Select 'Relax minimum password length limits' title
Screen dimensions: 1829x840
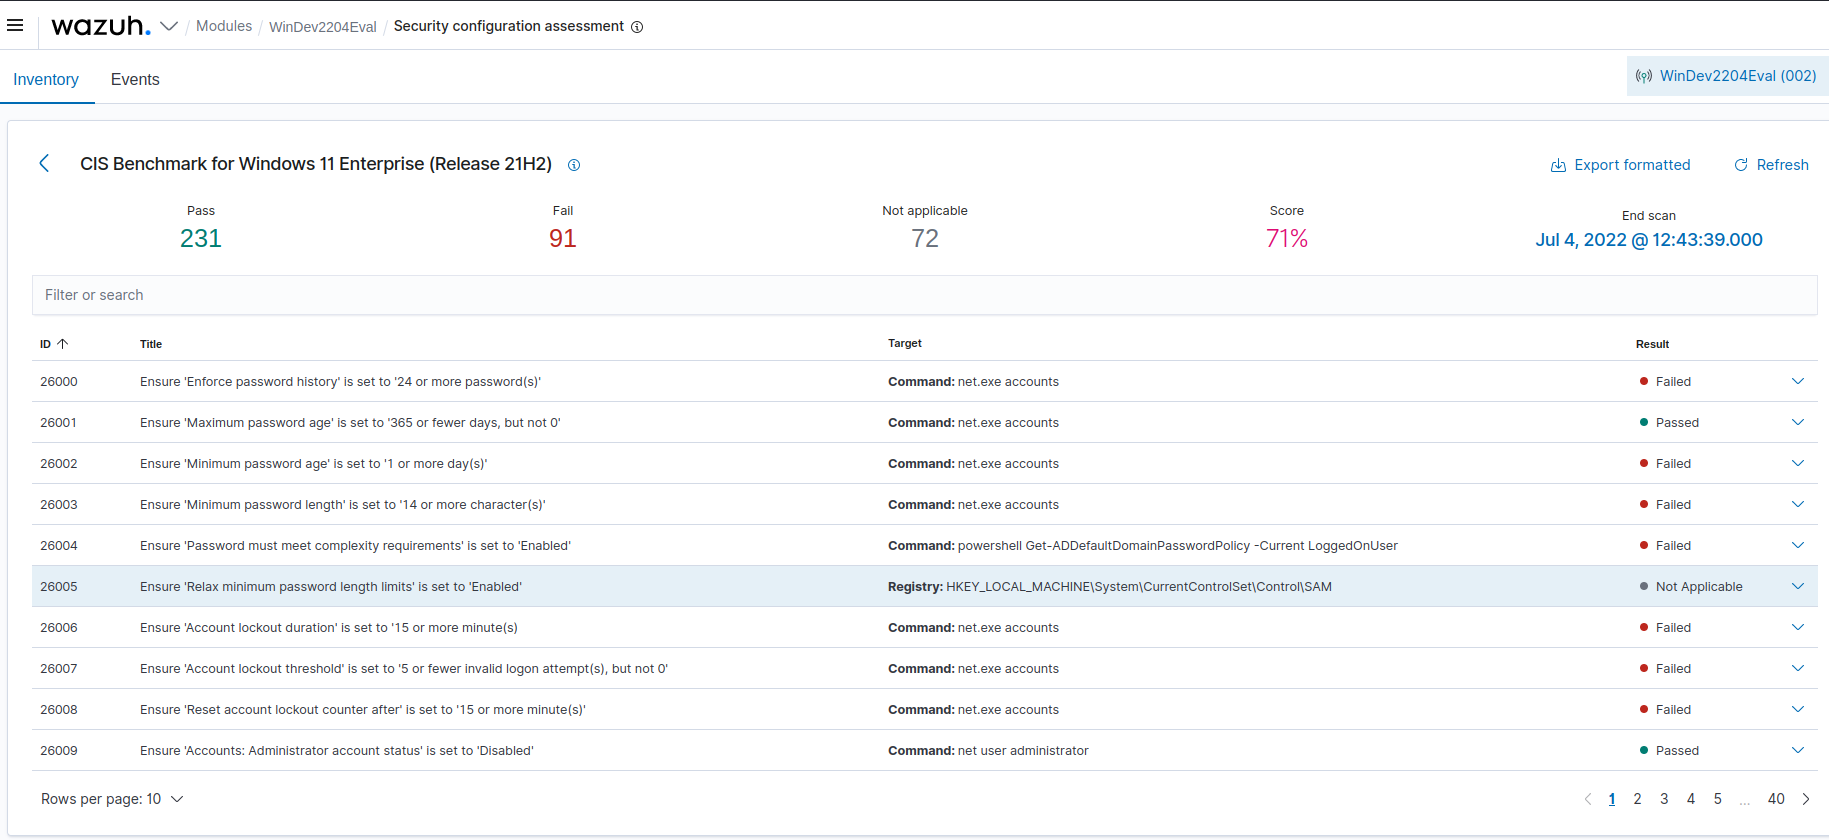tap(331, 587)
